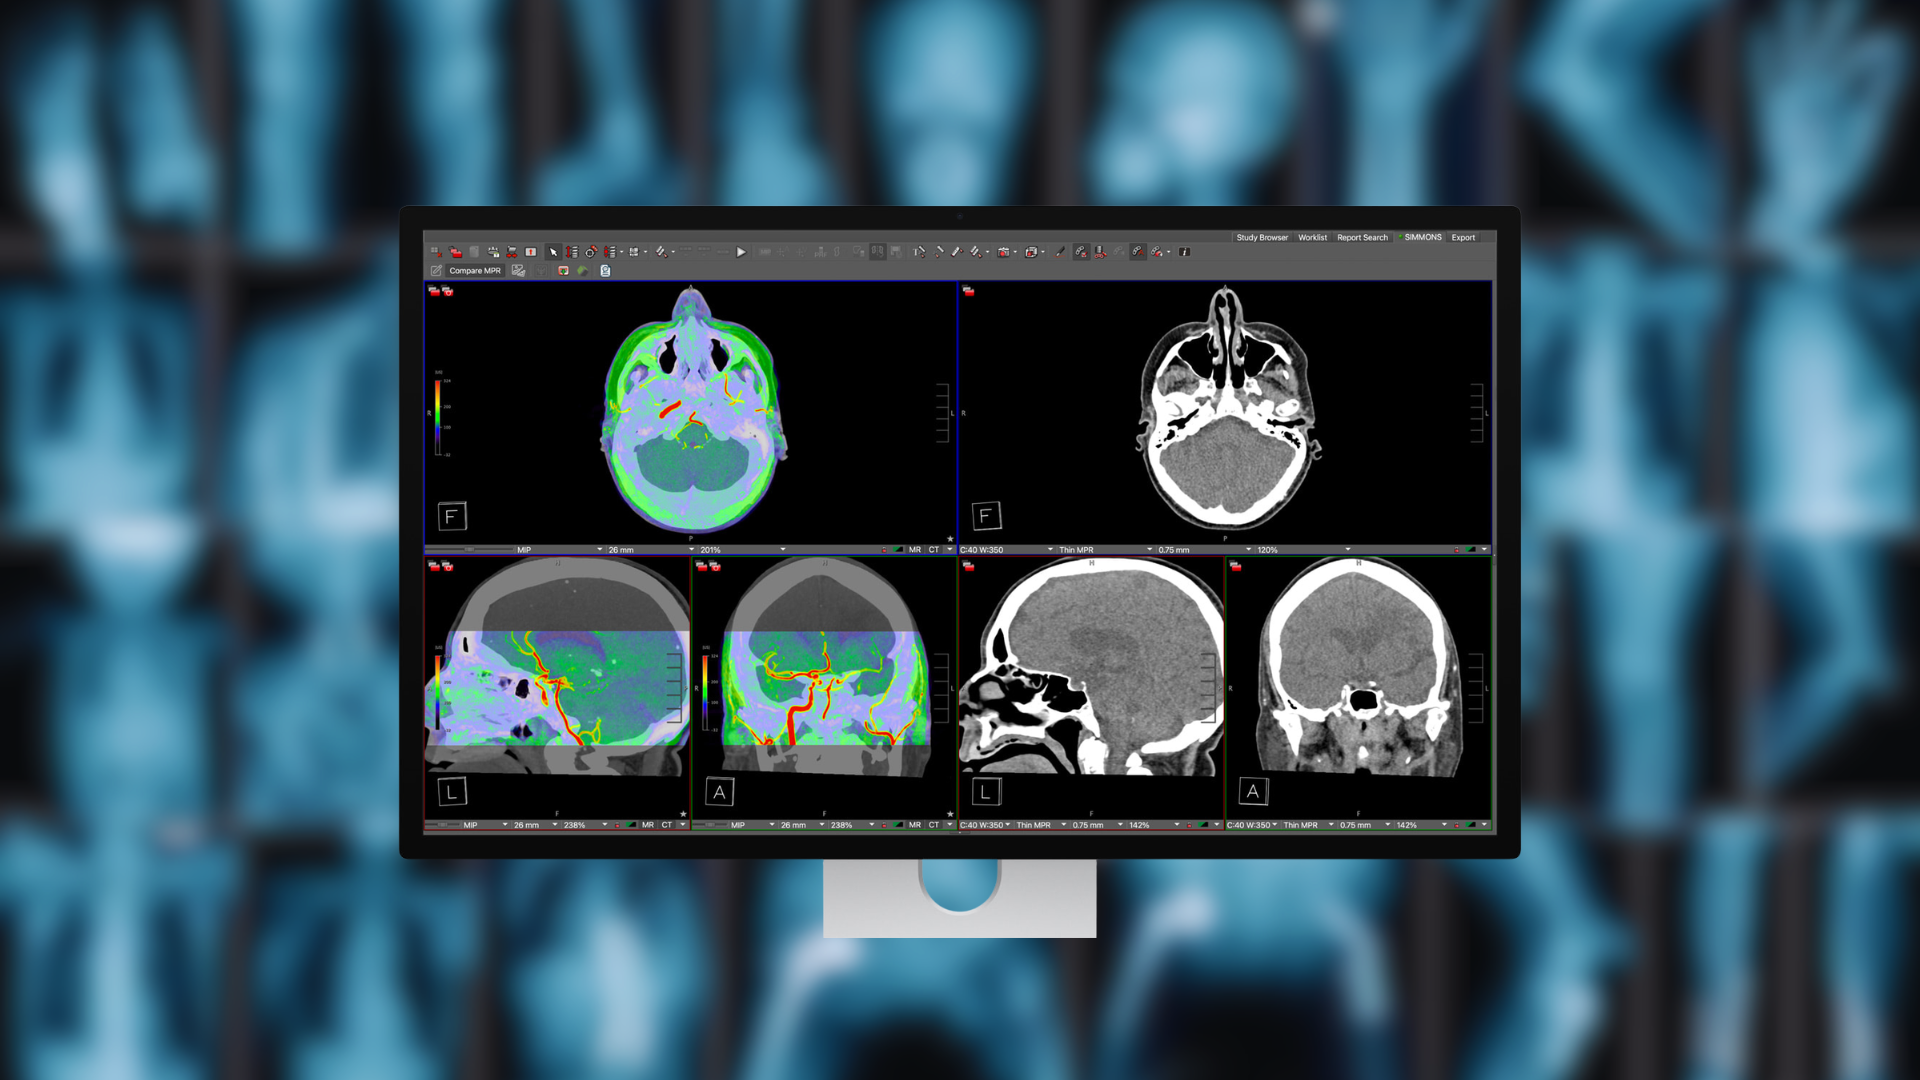Click the green cube icon in second toolbar

(582, 271)
